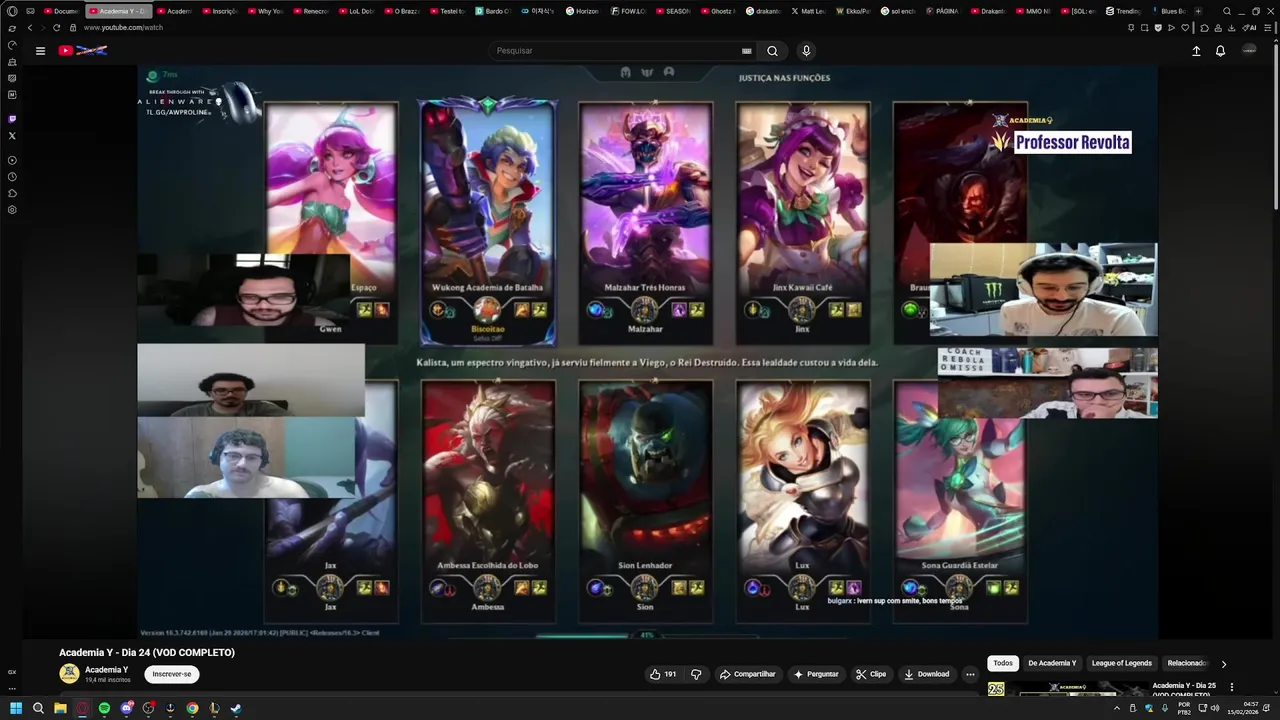This screenshot has width=1280, height=720.
Task: Click the Sion Lenhador champion card
Action: tap(645, 500)
